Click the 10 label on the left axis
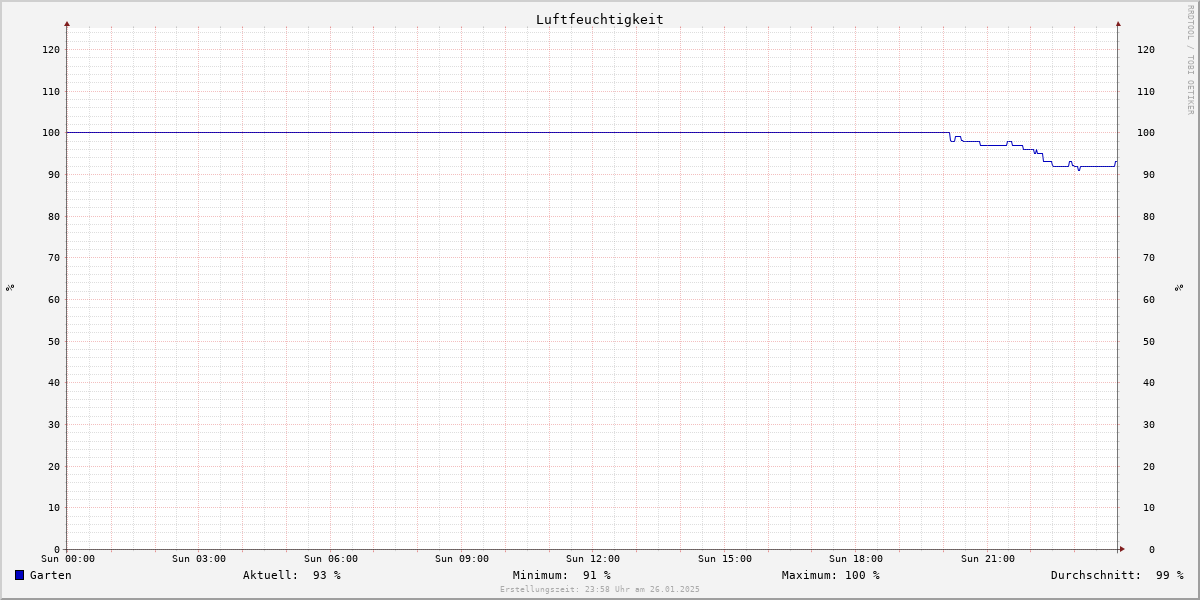1200x600 pixels. 54,508
